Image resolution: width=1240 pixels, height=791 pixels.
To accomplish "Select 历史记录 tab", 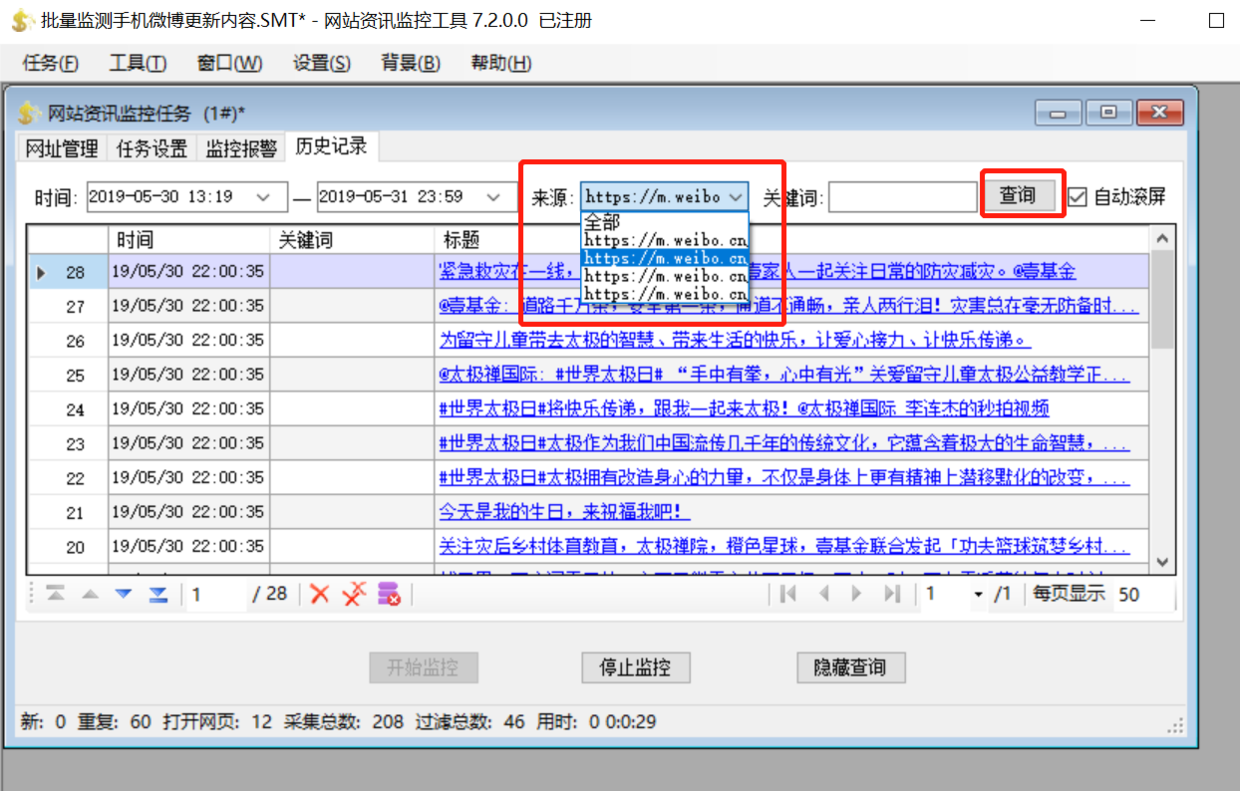I will coord(331,147).
